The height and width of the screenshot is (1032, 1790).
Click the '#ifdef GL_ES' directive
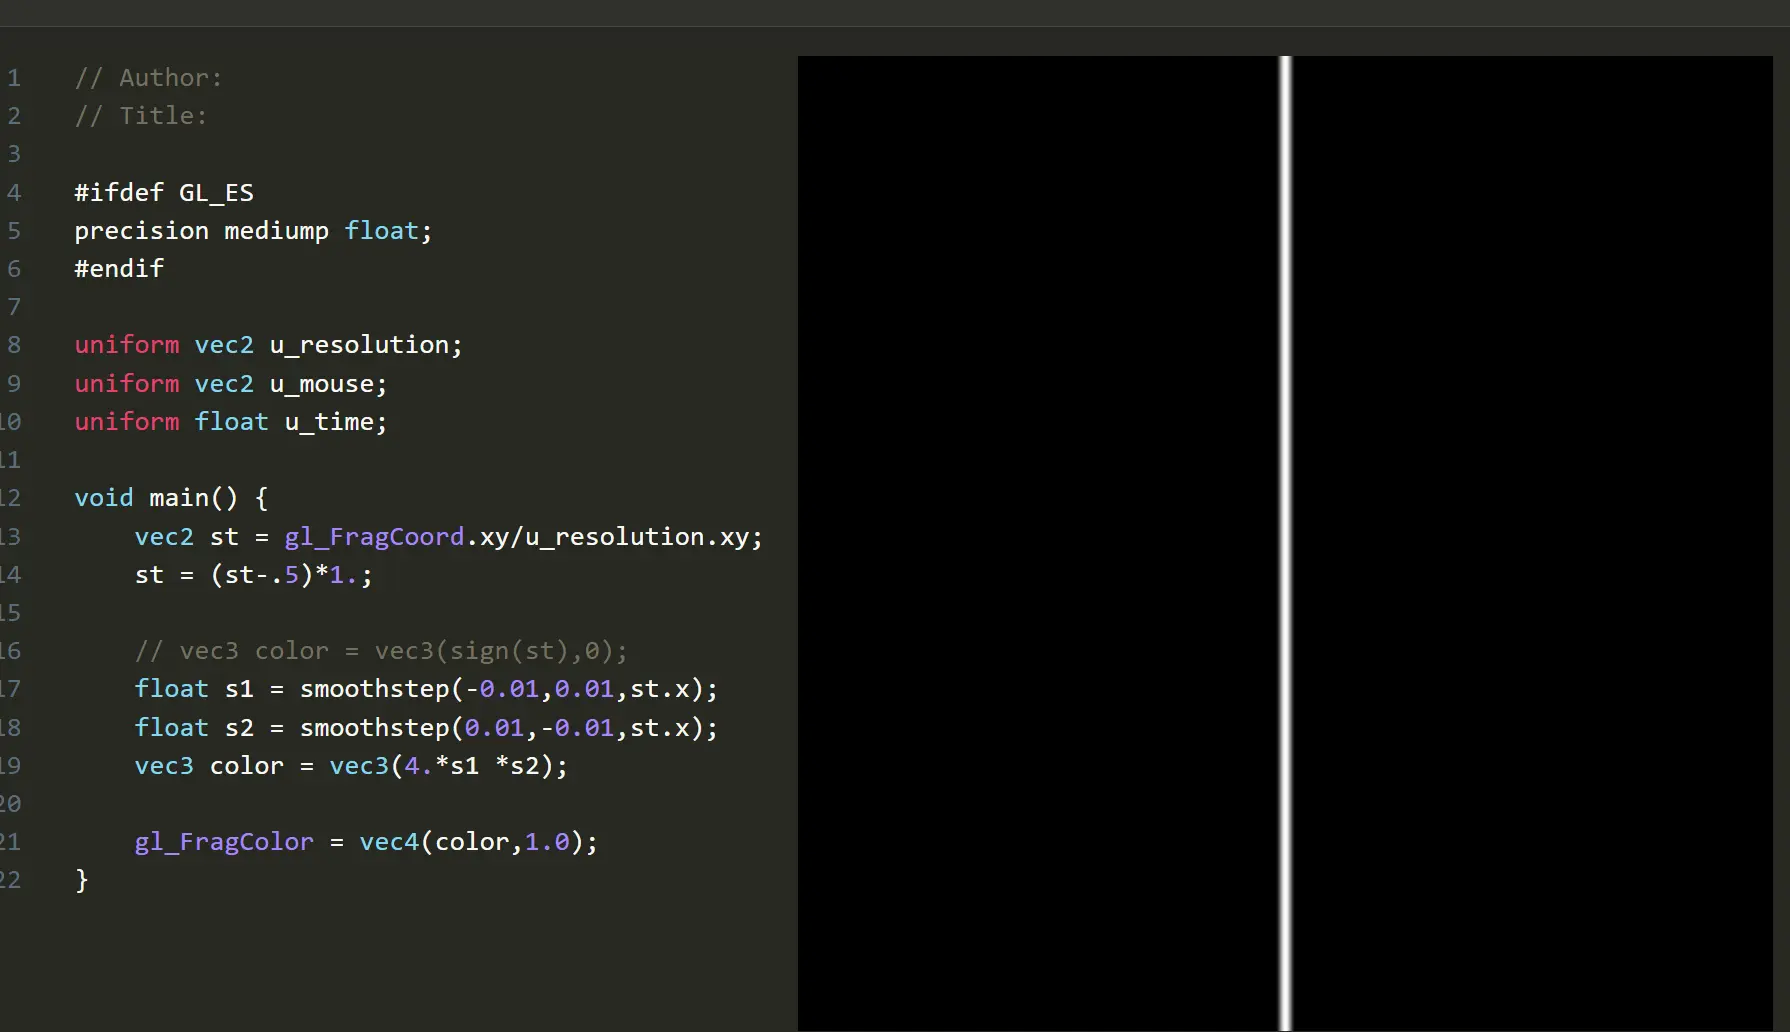point(164,192)
